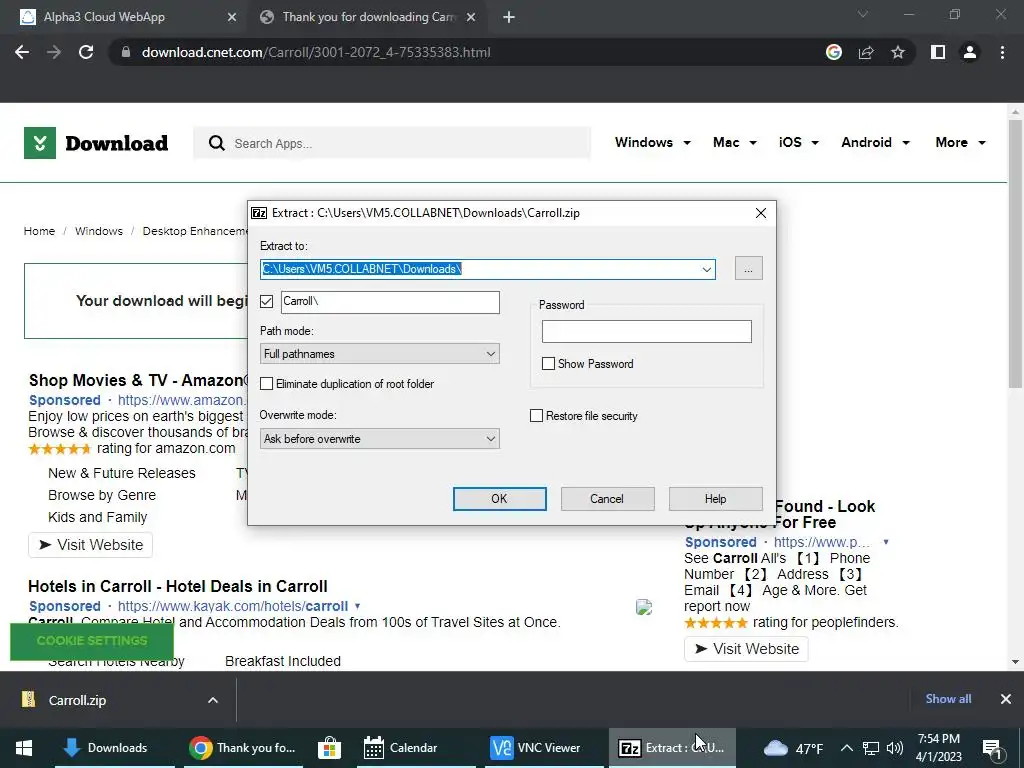
Task: Enable Restore file security
Action: 536,416
